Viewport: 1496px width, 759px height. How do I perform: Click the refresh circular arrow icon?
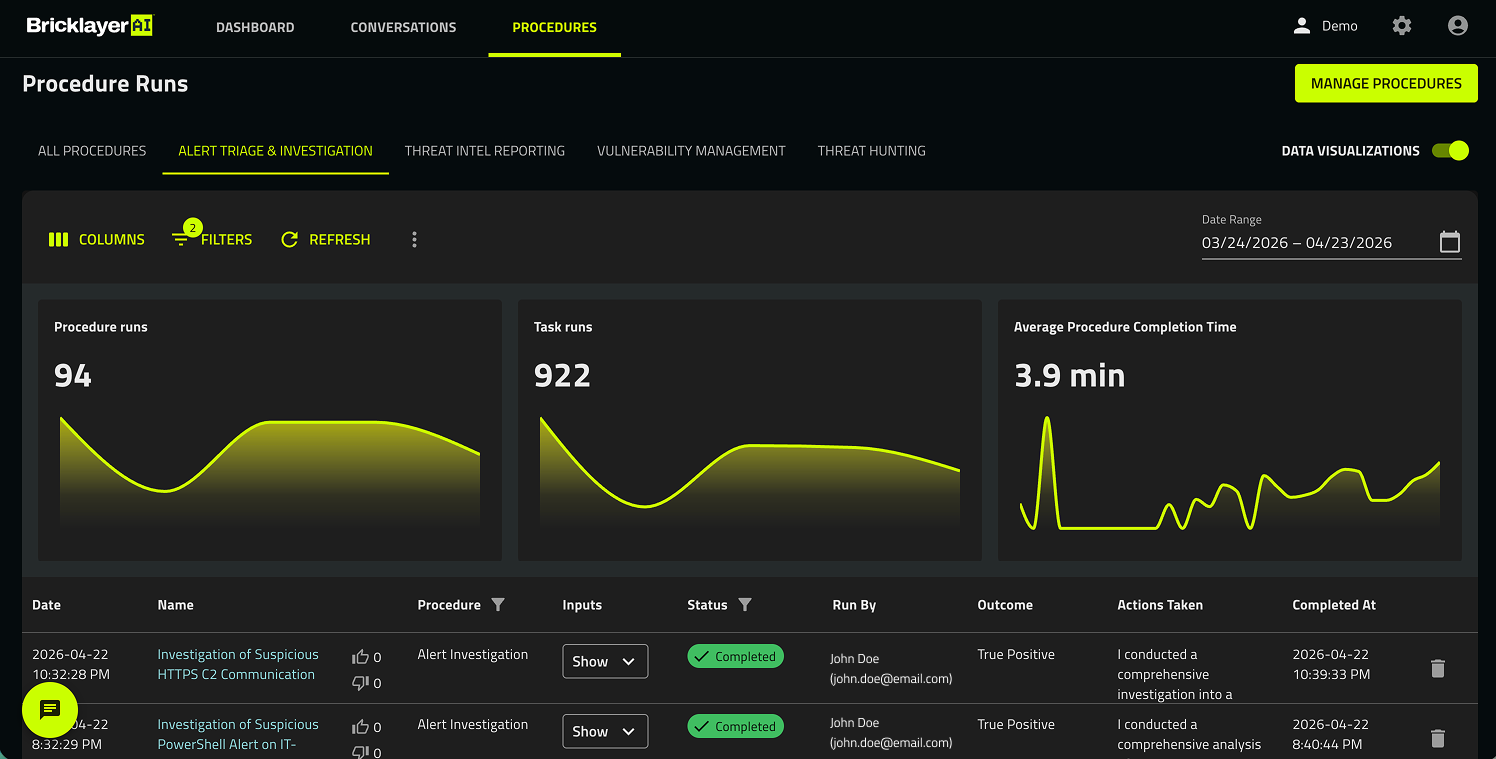[290, 240]
